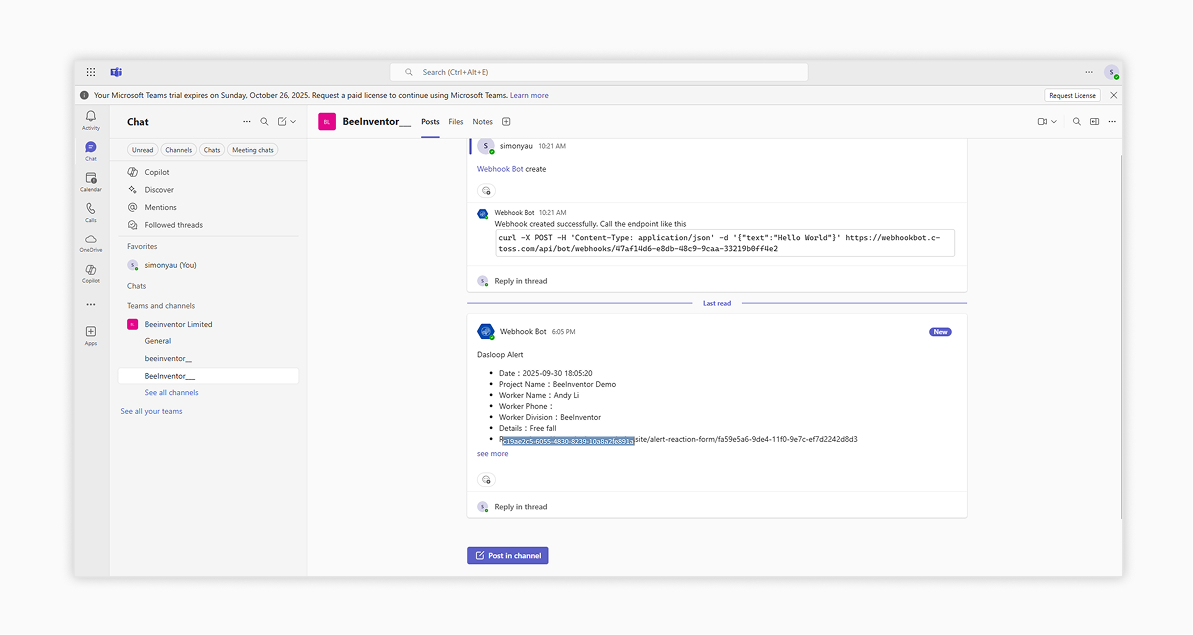
Task: Click the Request License button
Action: pos(1072,95)
